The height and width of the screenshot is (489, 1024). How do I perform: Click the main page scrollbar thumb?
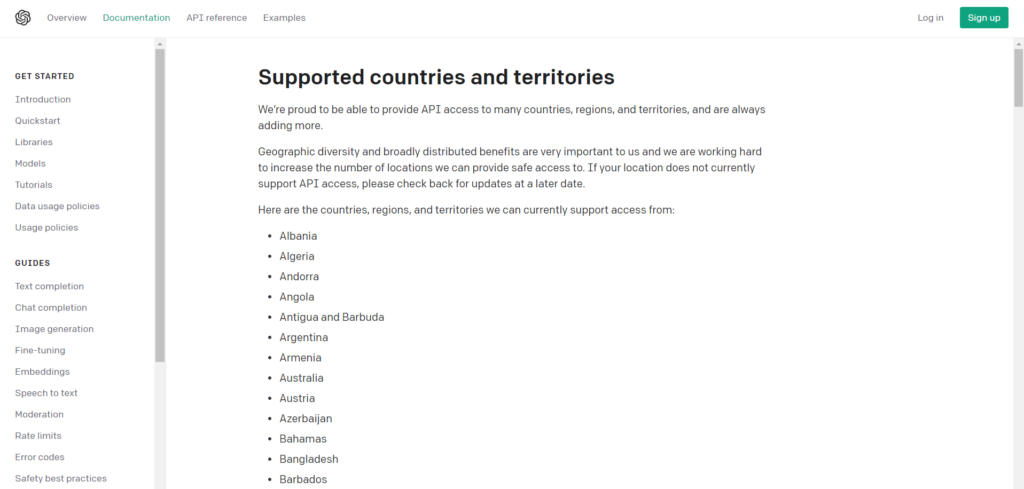coord(1018,77)
